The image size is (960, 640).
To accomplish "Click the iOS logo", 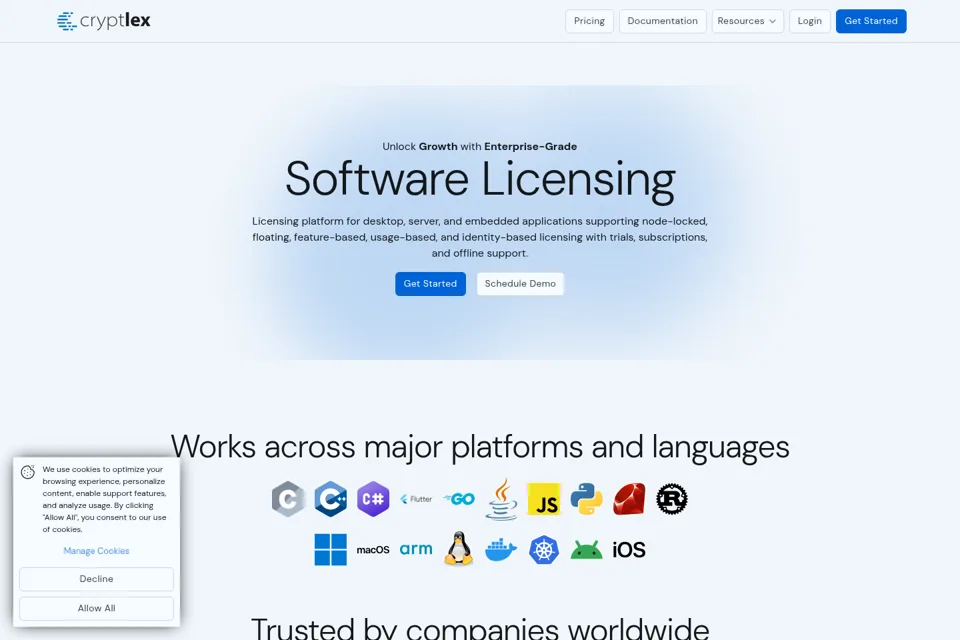I will pyautogui.click(x=629, y=550).
